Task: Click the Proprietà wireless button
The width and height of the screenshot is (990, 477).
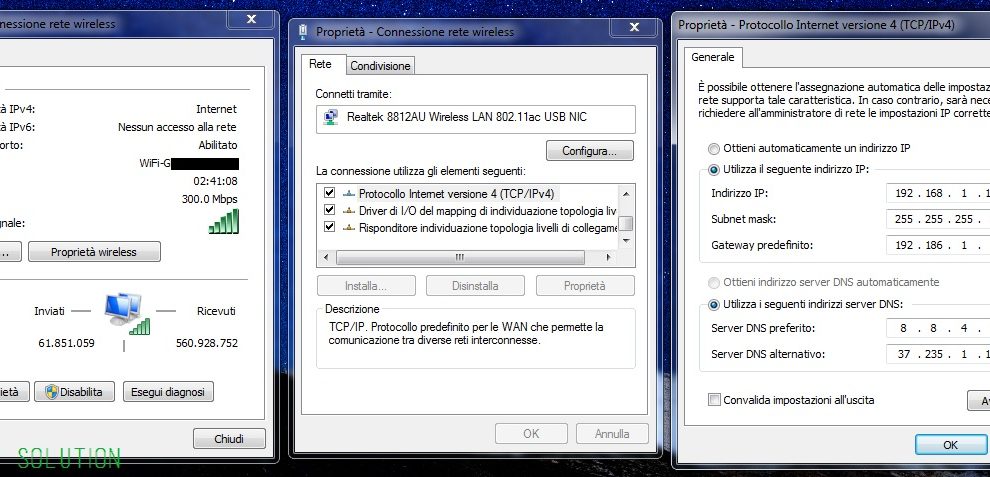Action: click(x=94, y=251)
